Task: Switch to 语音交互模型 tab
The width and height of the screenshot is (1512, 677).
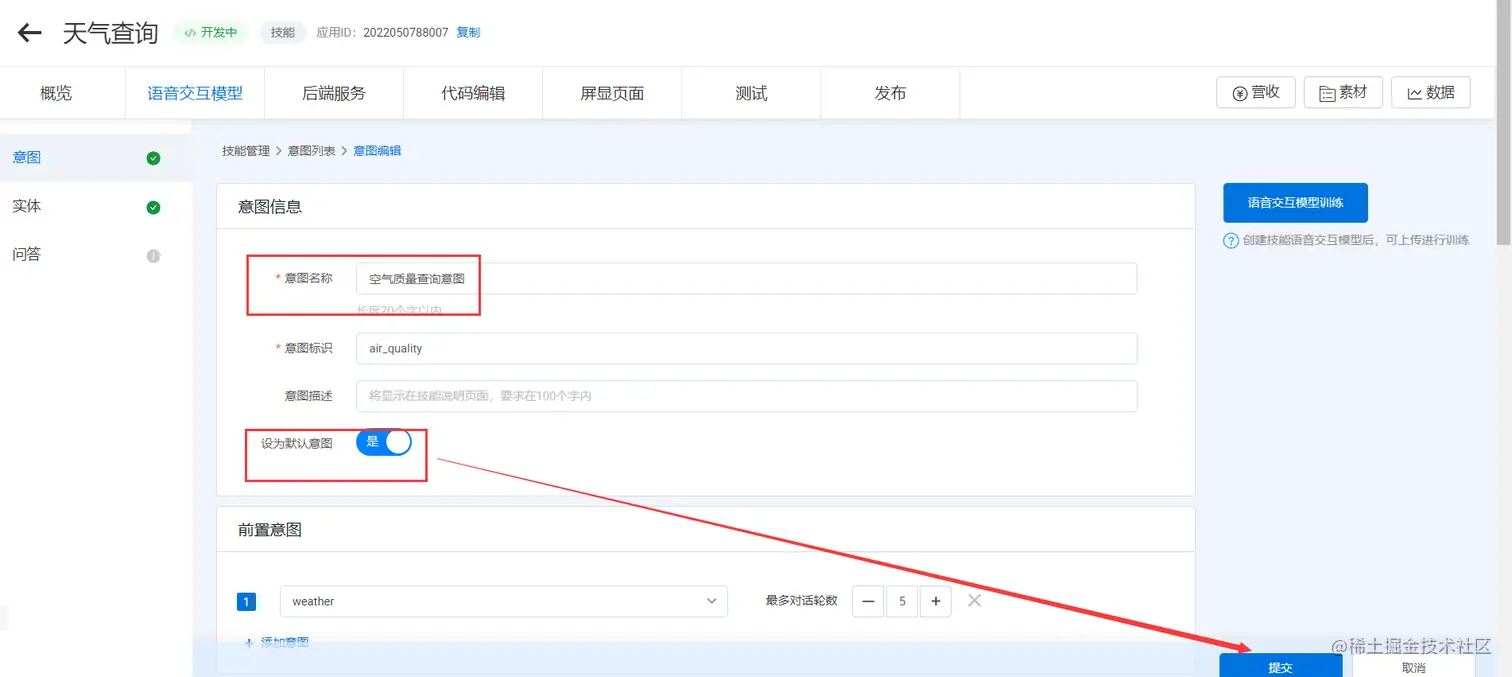Action: pos(195,93)
